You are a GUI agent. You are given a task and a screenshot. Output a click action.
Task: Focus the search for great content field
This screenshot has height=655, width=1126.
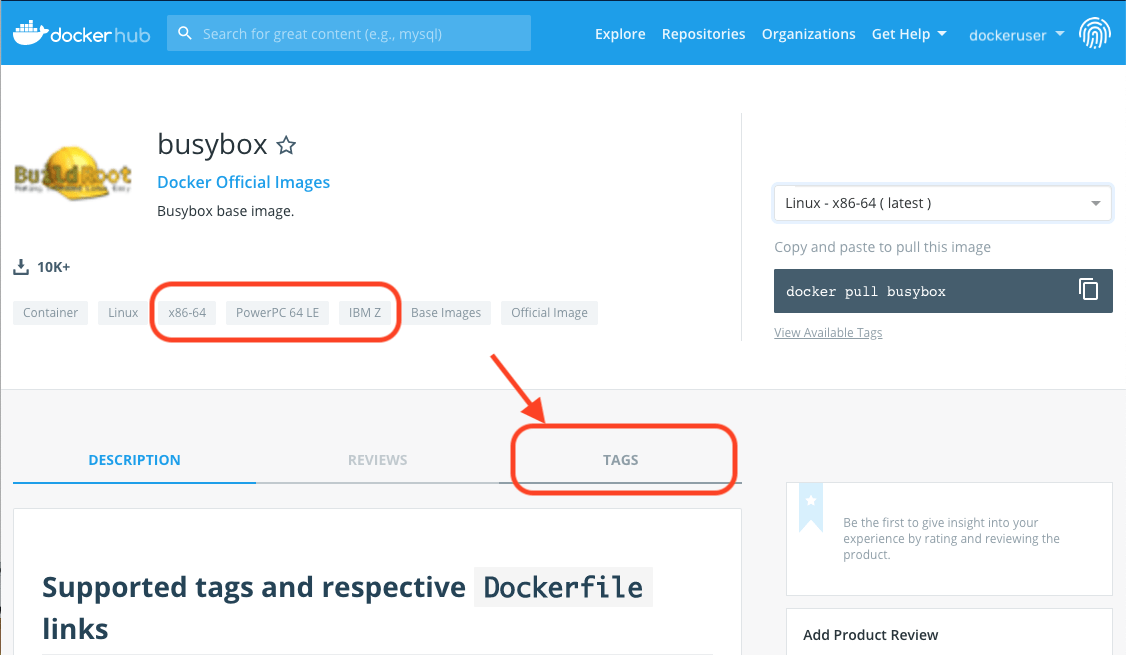click(x=360, y=33)
